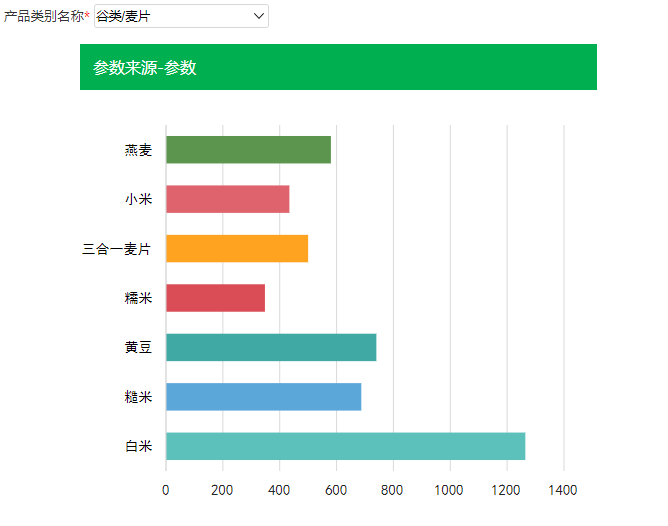Select the red 糯米 bar
The width and height of the screenshot is (668, 526).
pyautogui.click(x=216, y=298)
